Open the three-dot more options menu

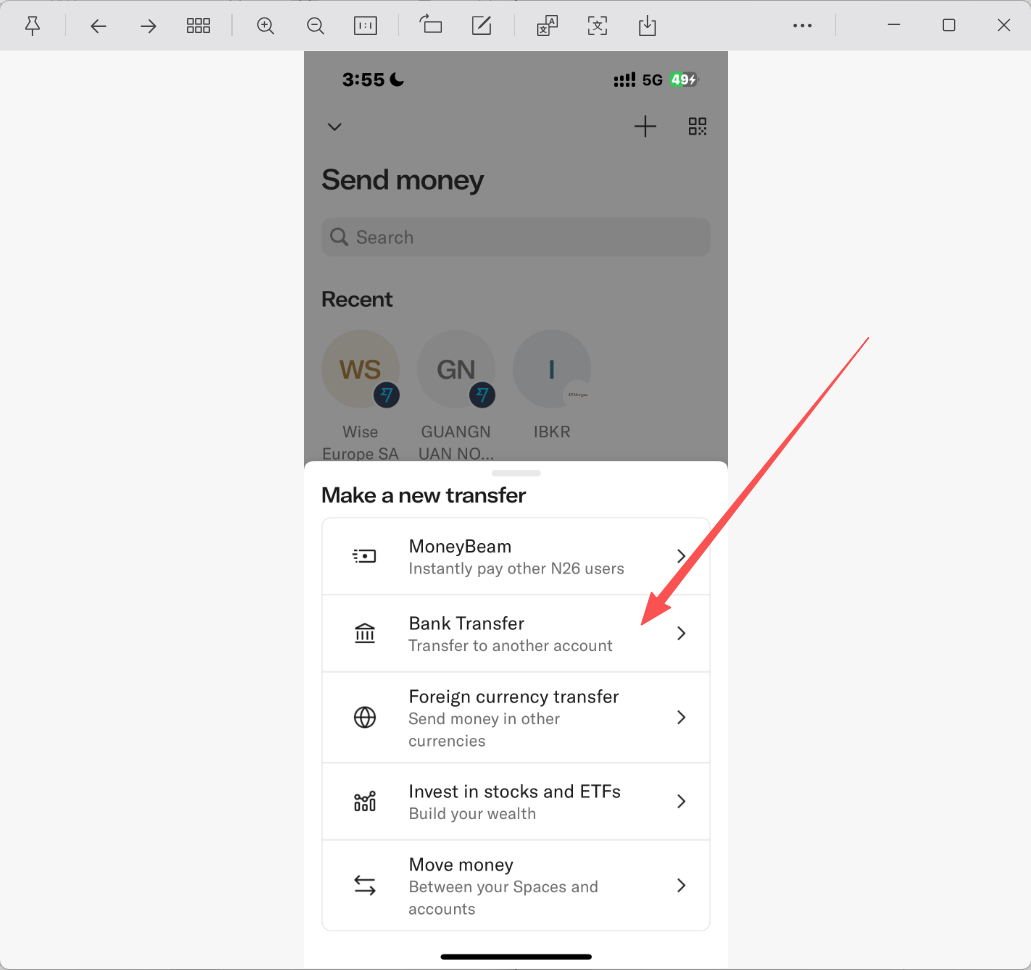pos(802,26)
